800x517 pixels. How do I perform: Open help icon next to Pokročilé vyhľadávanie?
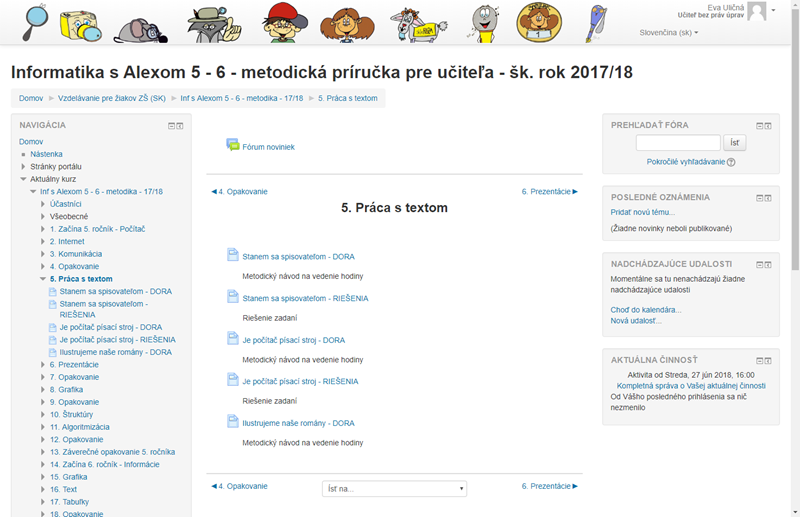(731, 162)
